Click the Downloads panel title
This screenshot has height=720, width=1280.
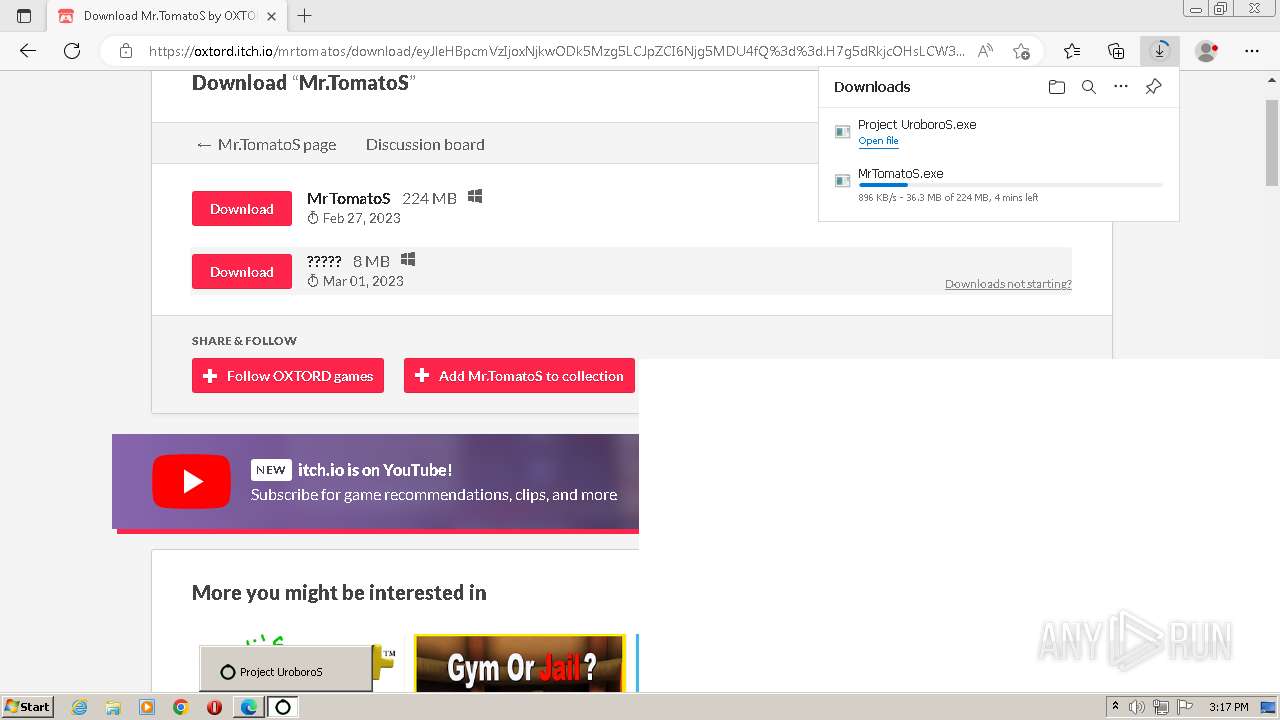pos(872,87)
